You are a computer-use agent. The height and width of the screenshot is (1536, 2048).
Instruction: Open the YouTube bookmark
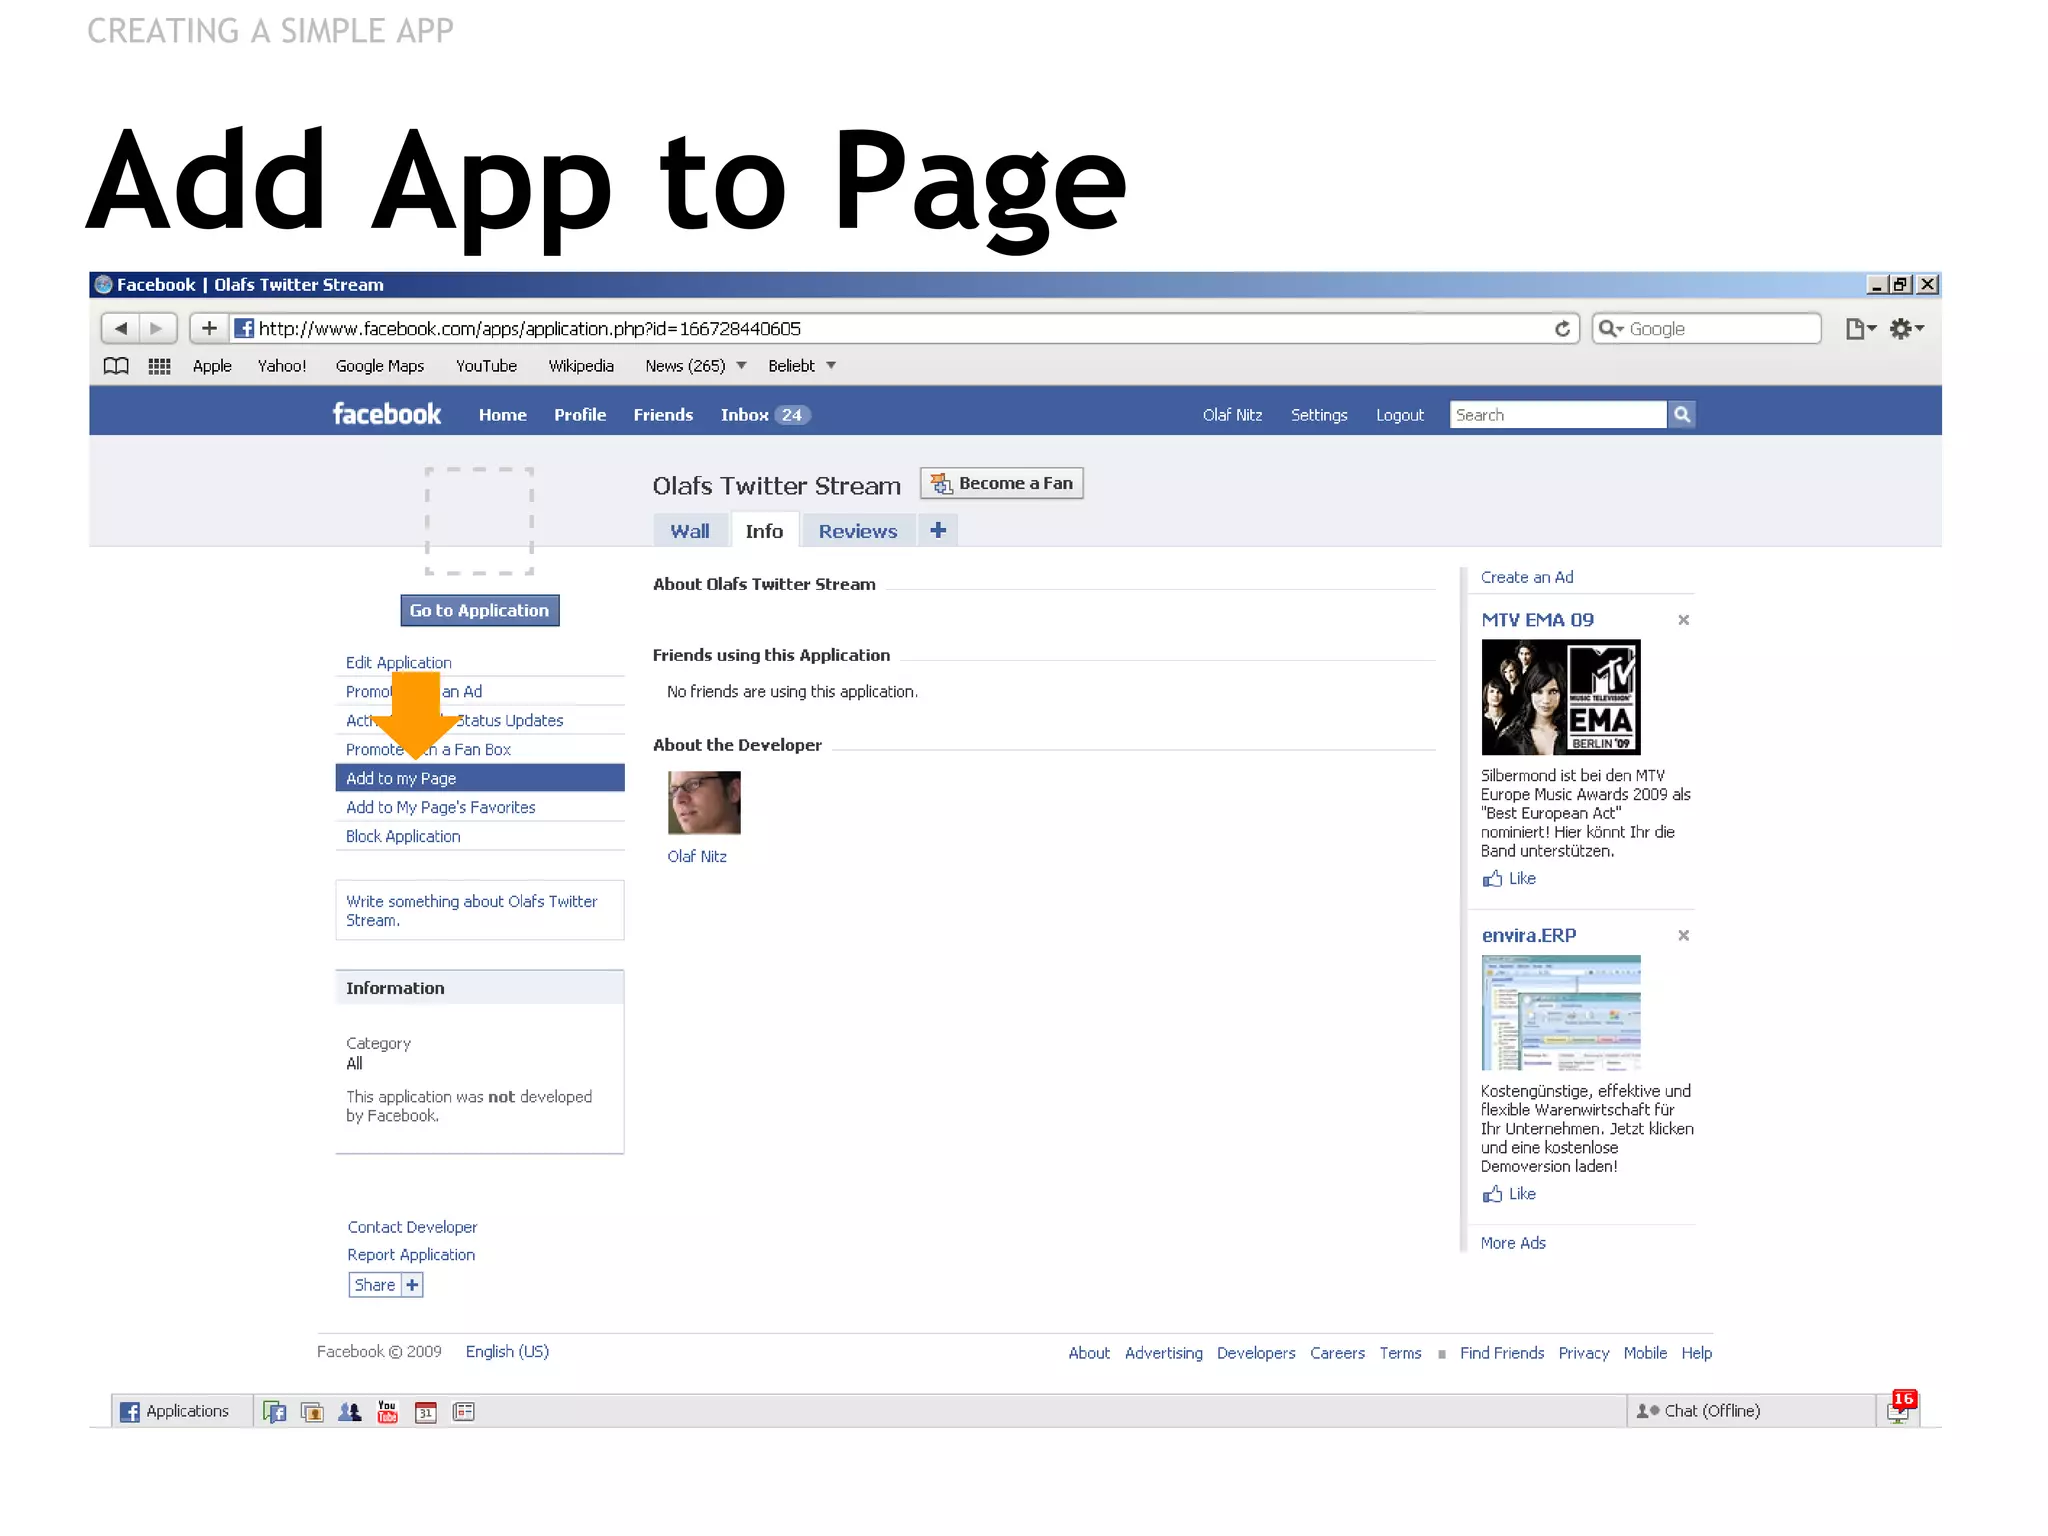pos(486,366)
